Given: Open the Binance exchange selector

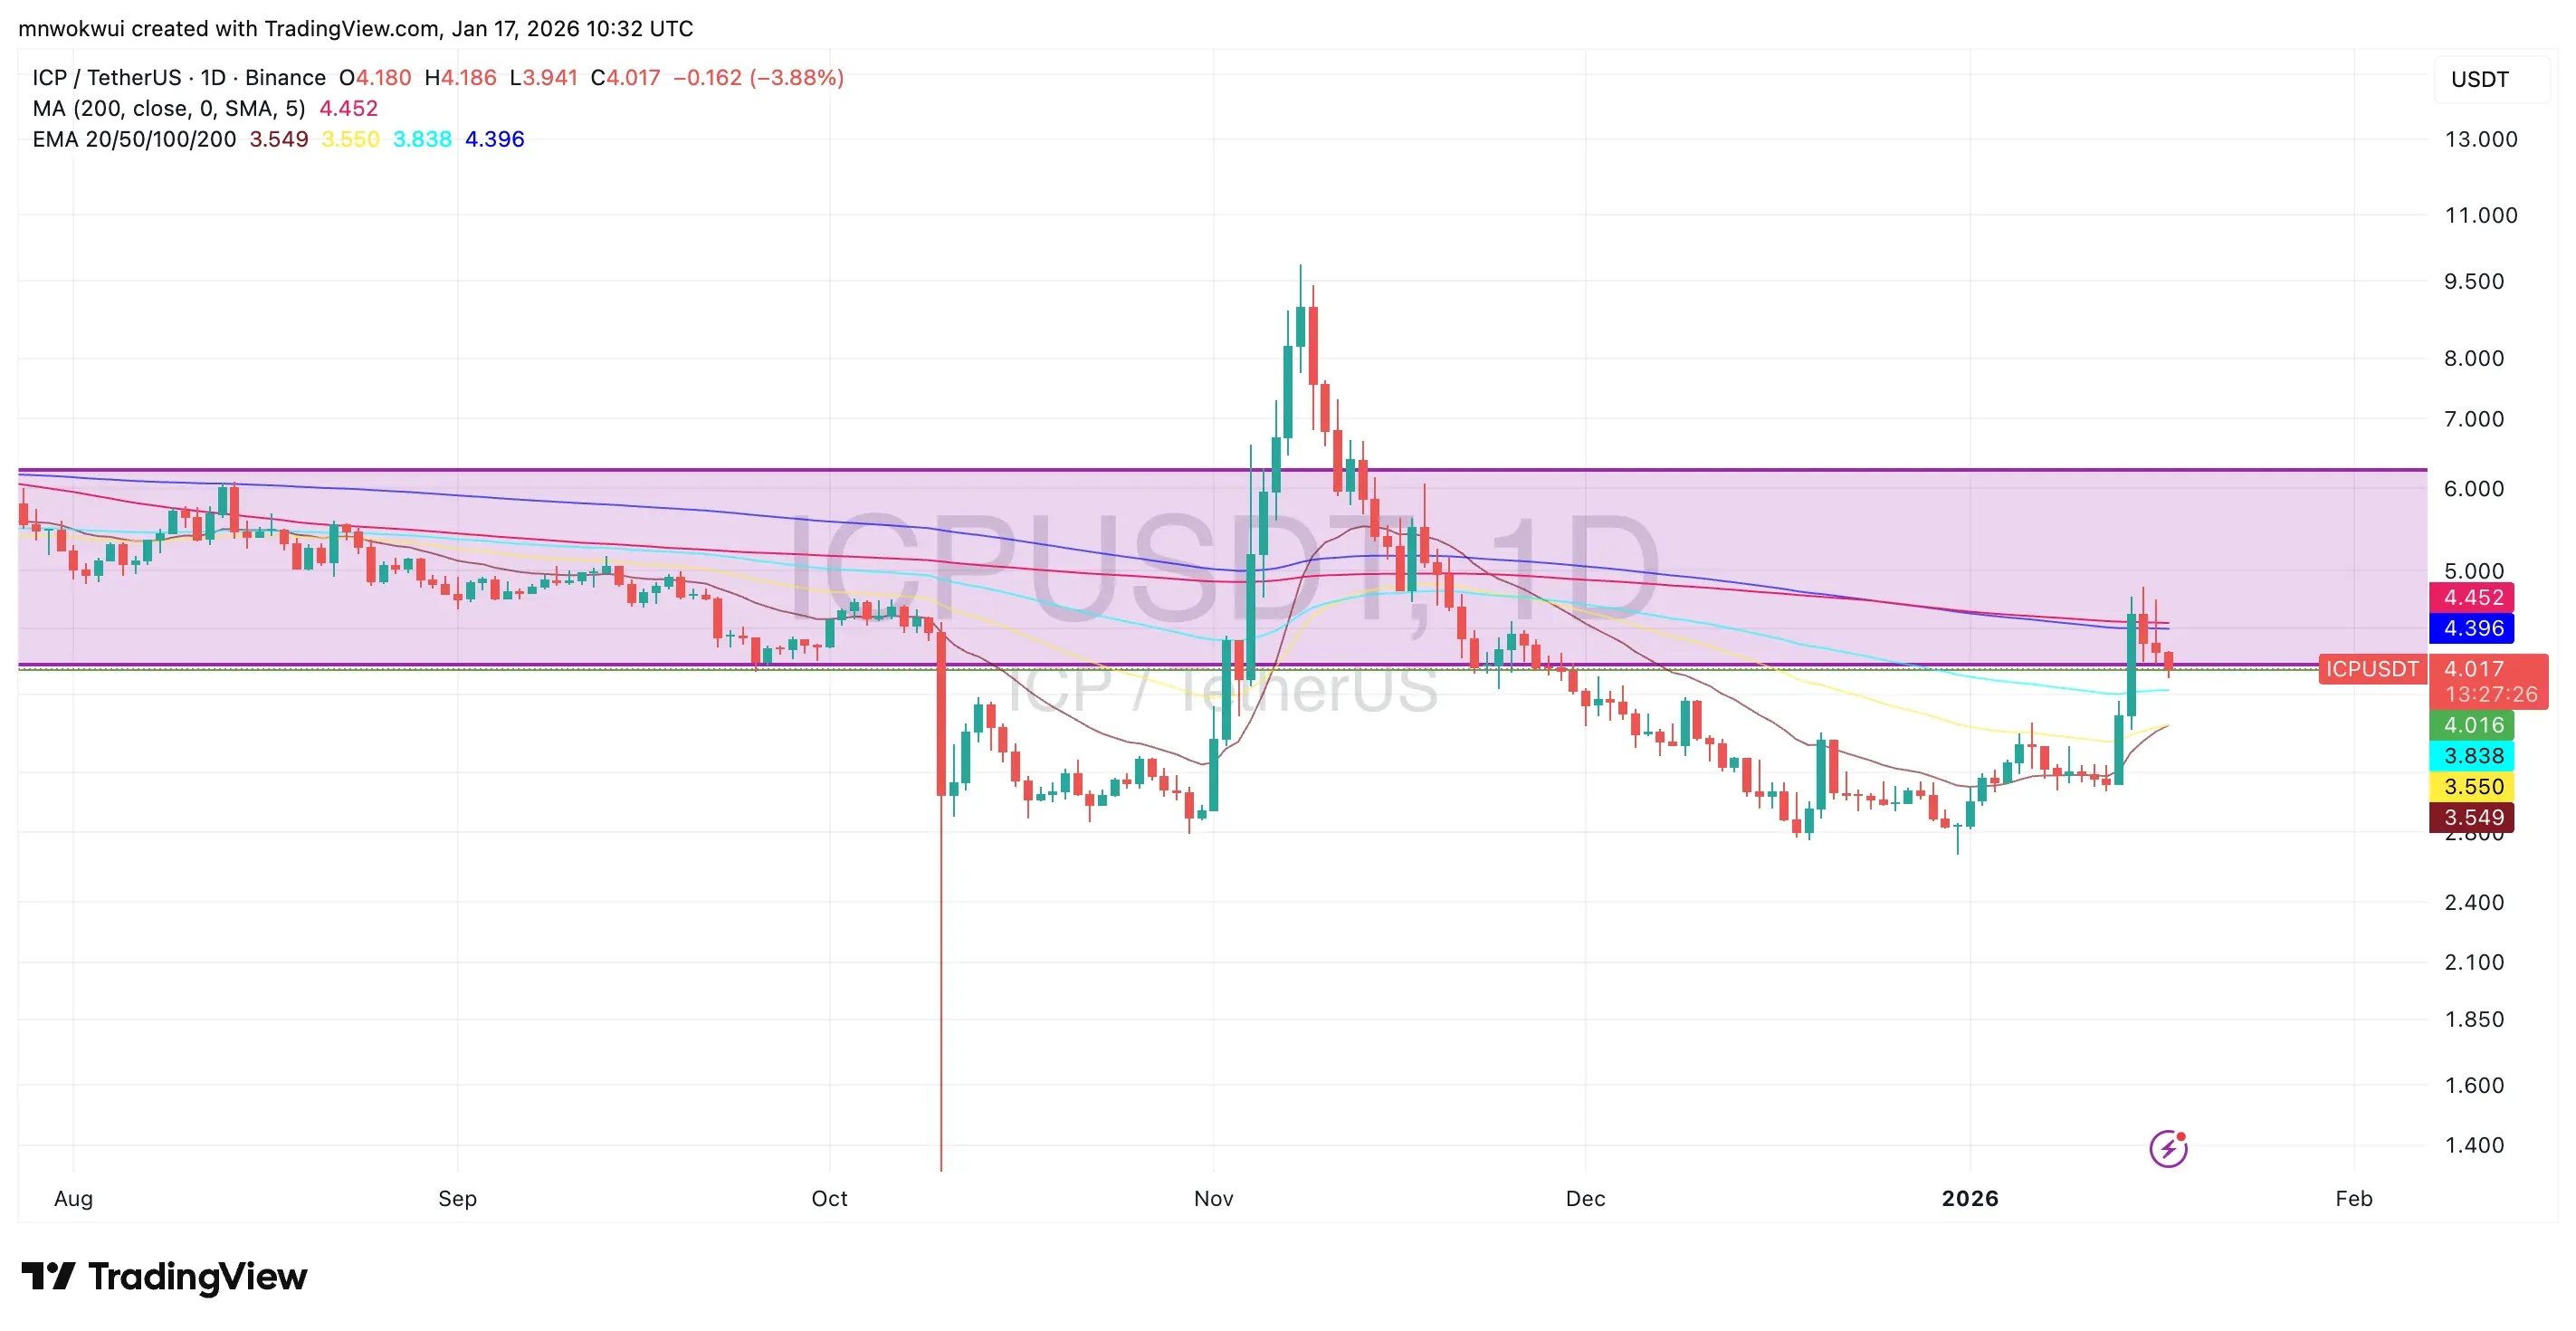Looking at the screenshot, I should coord(285,77).
